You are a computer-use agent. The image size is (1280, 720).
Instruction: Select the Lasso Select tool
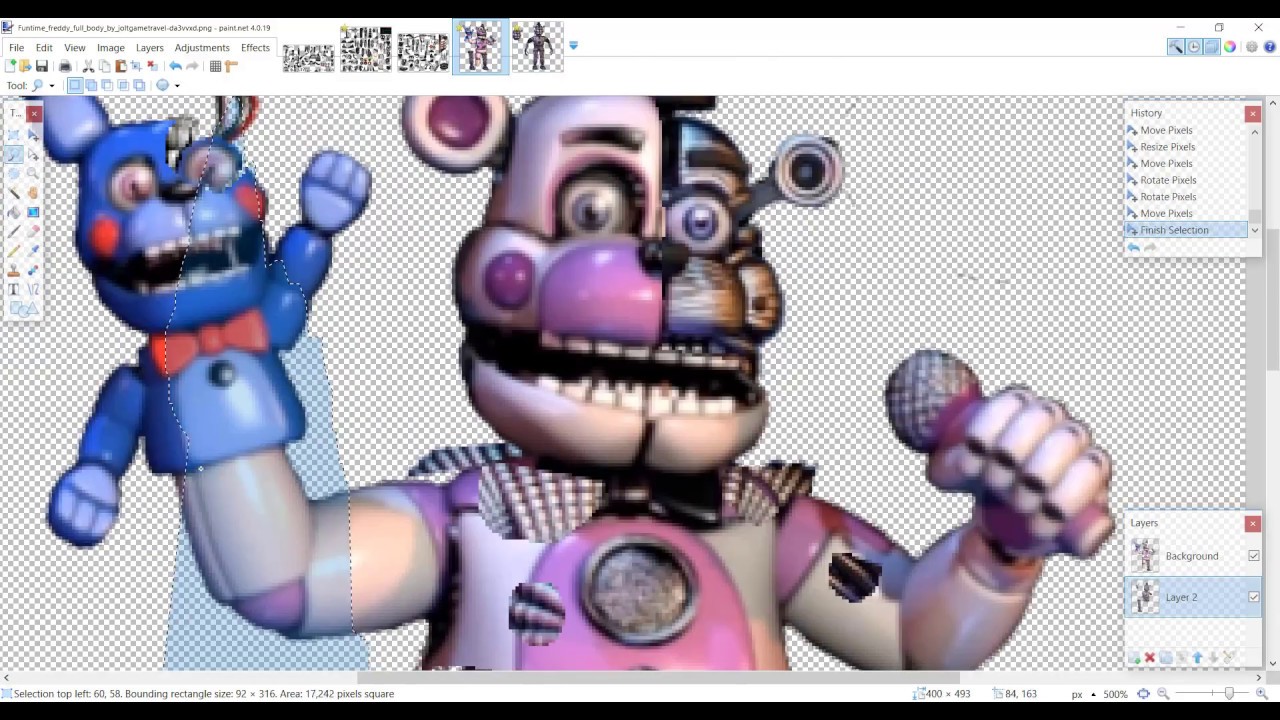click(x=14, y=154)
